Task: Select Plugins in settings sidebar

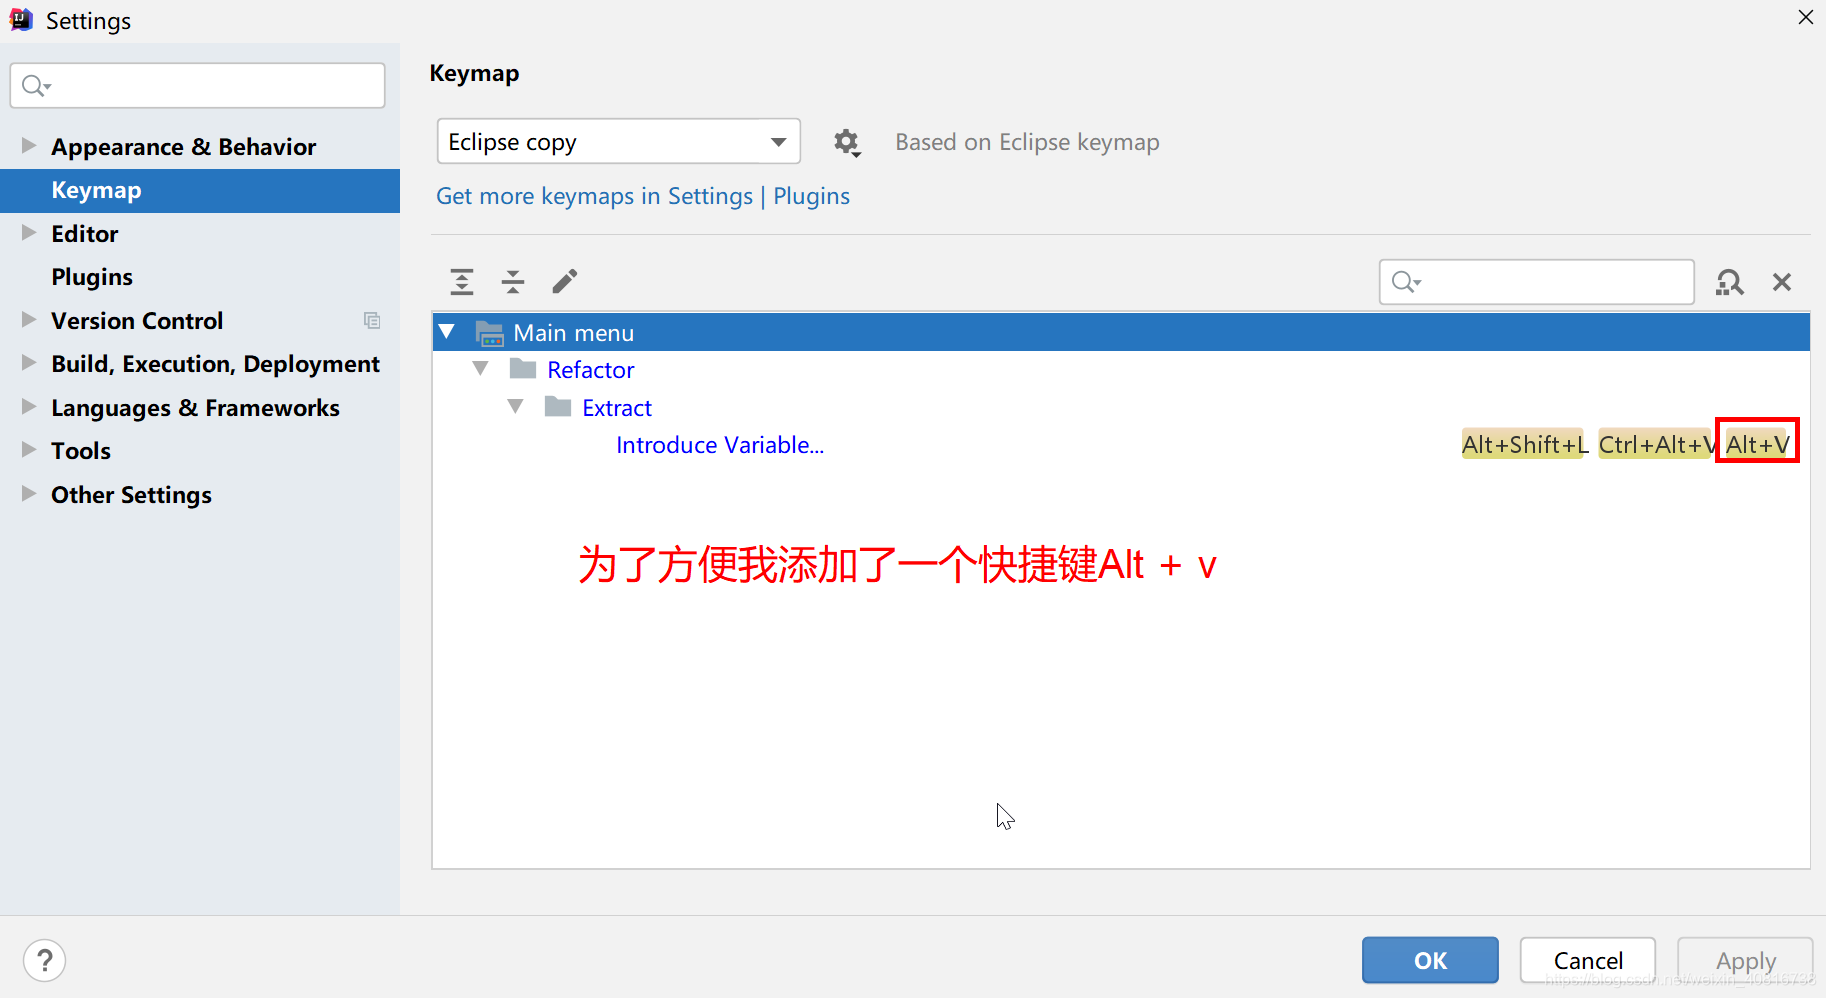Action: [92, 277]
